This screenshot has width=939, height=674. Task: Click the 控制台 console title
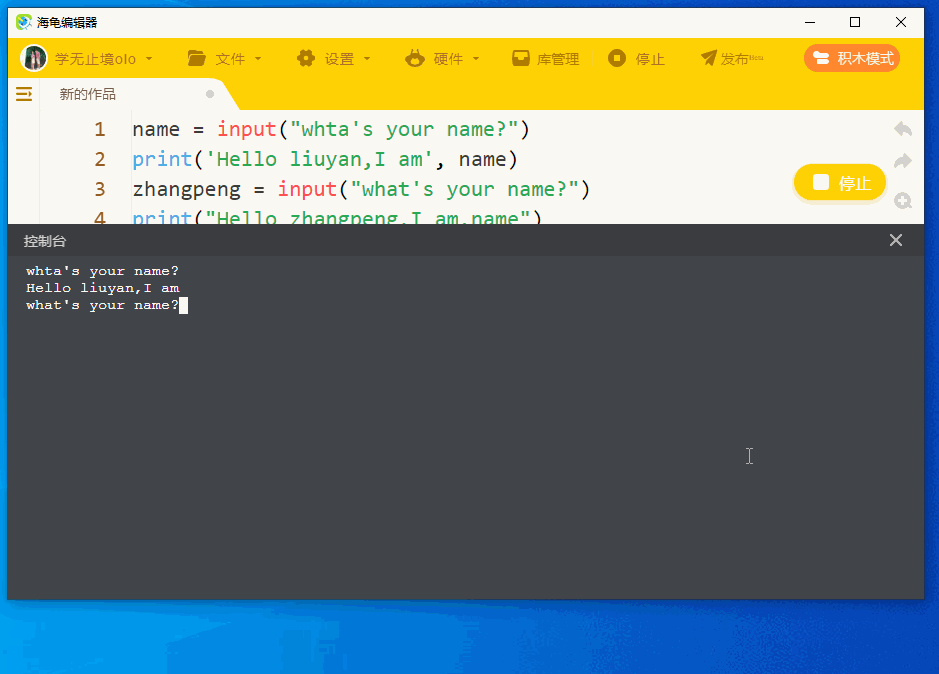[x=45, y=241]
